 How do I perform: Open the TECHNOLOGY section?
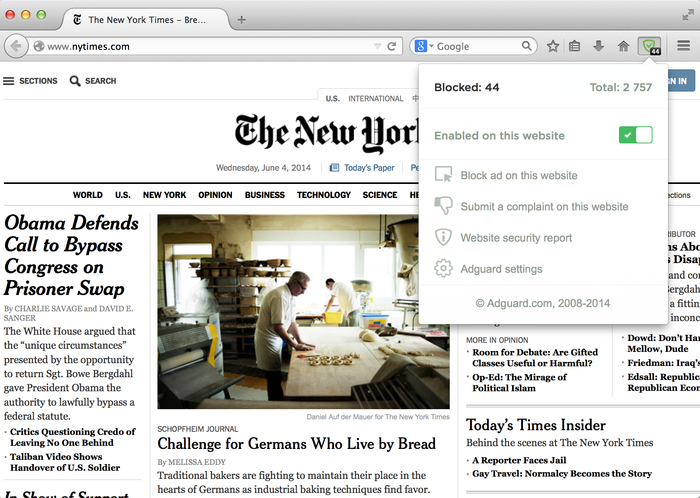pos(324,195)
